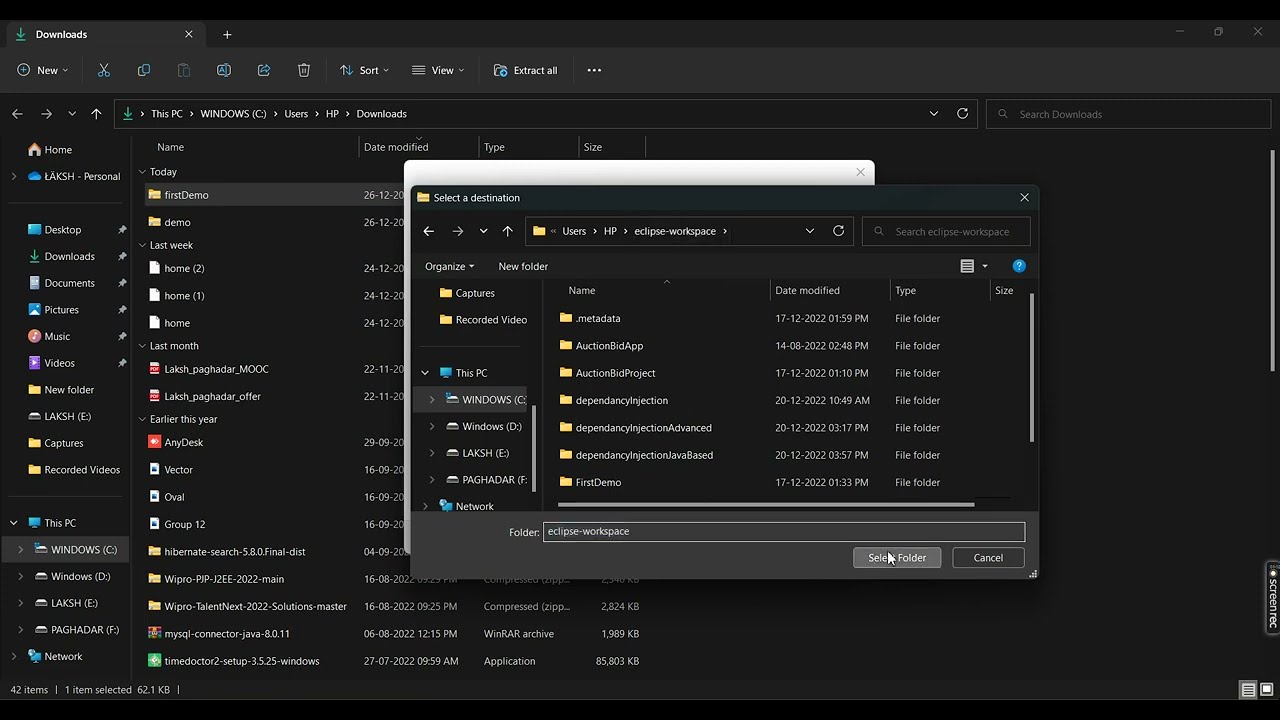Sort dialog list by Date modified column

pos(807,291)
